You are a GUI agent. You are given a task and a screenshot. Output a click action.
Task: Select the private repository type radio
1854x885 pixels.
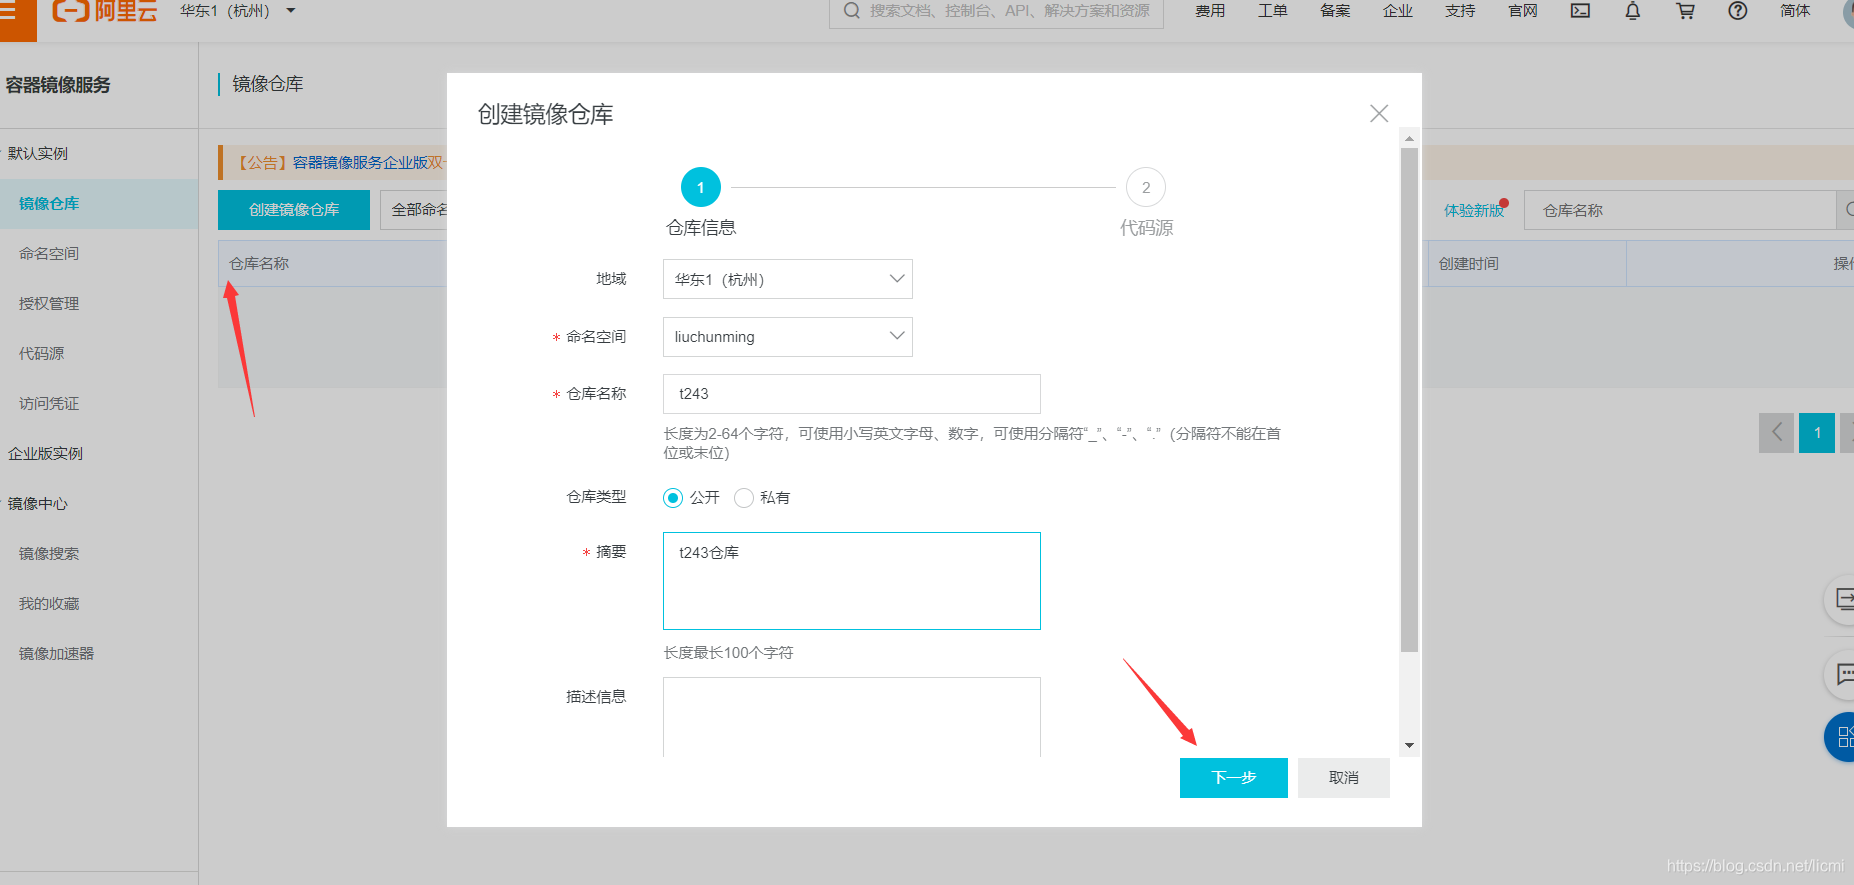[744, 498]
